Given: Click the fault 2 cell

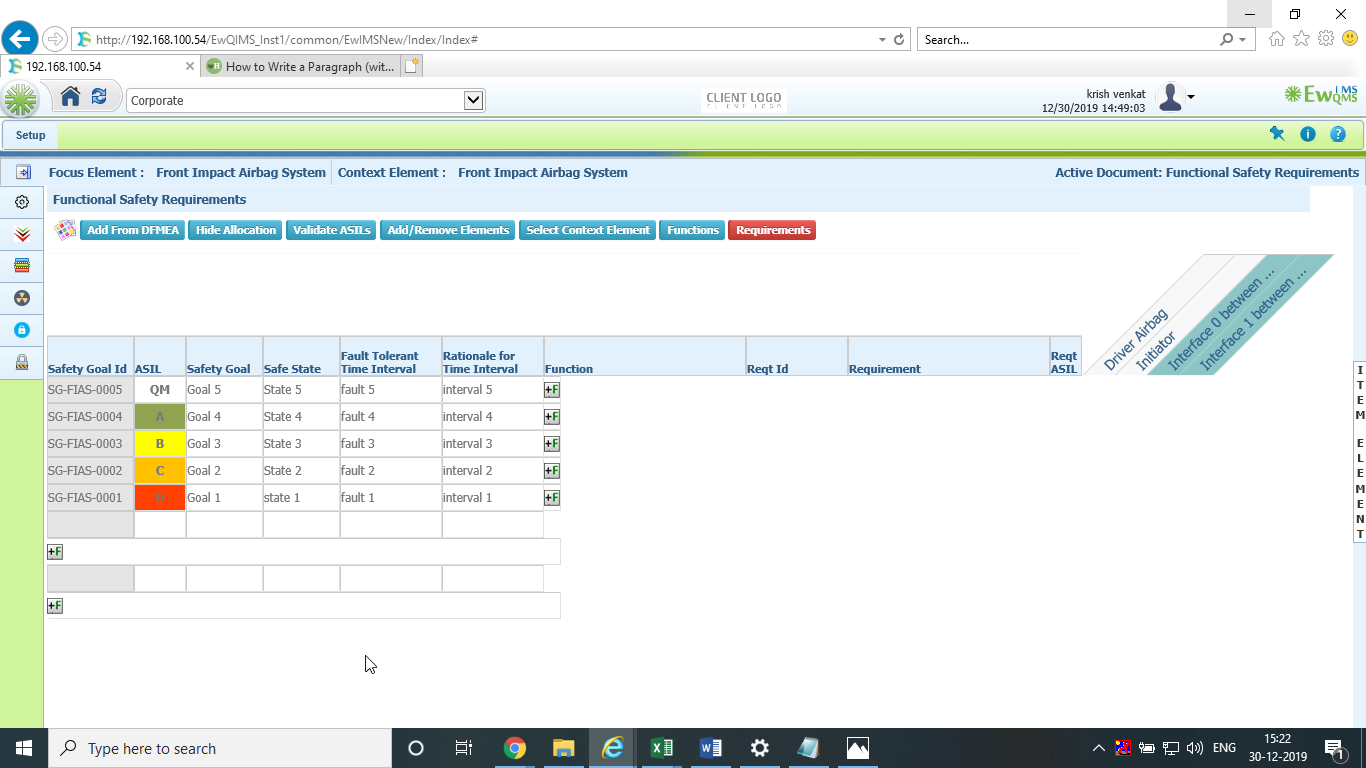Looking at the screenshot, I should 391,471.
